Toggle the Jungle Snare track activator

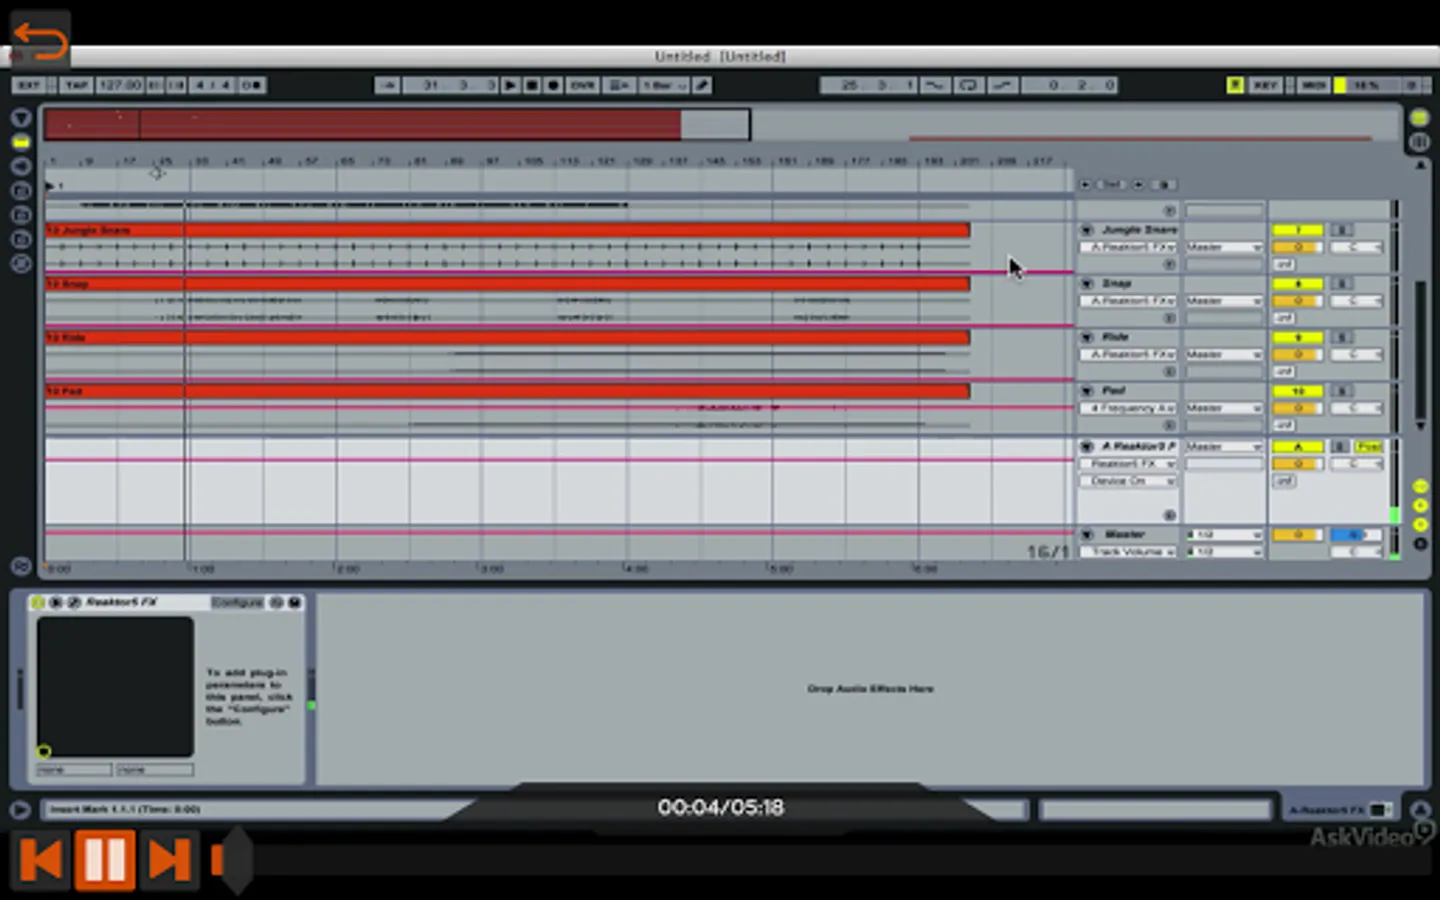click(1297, 230)
